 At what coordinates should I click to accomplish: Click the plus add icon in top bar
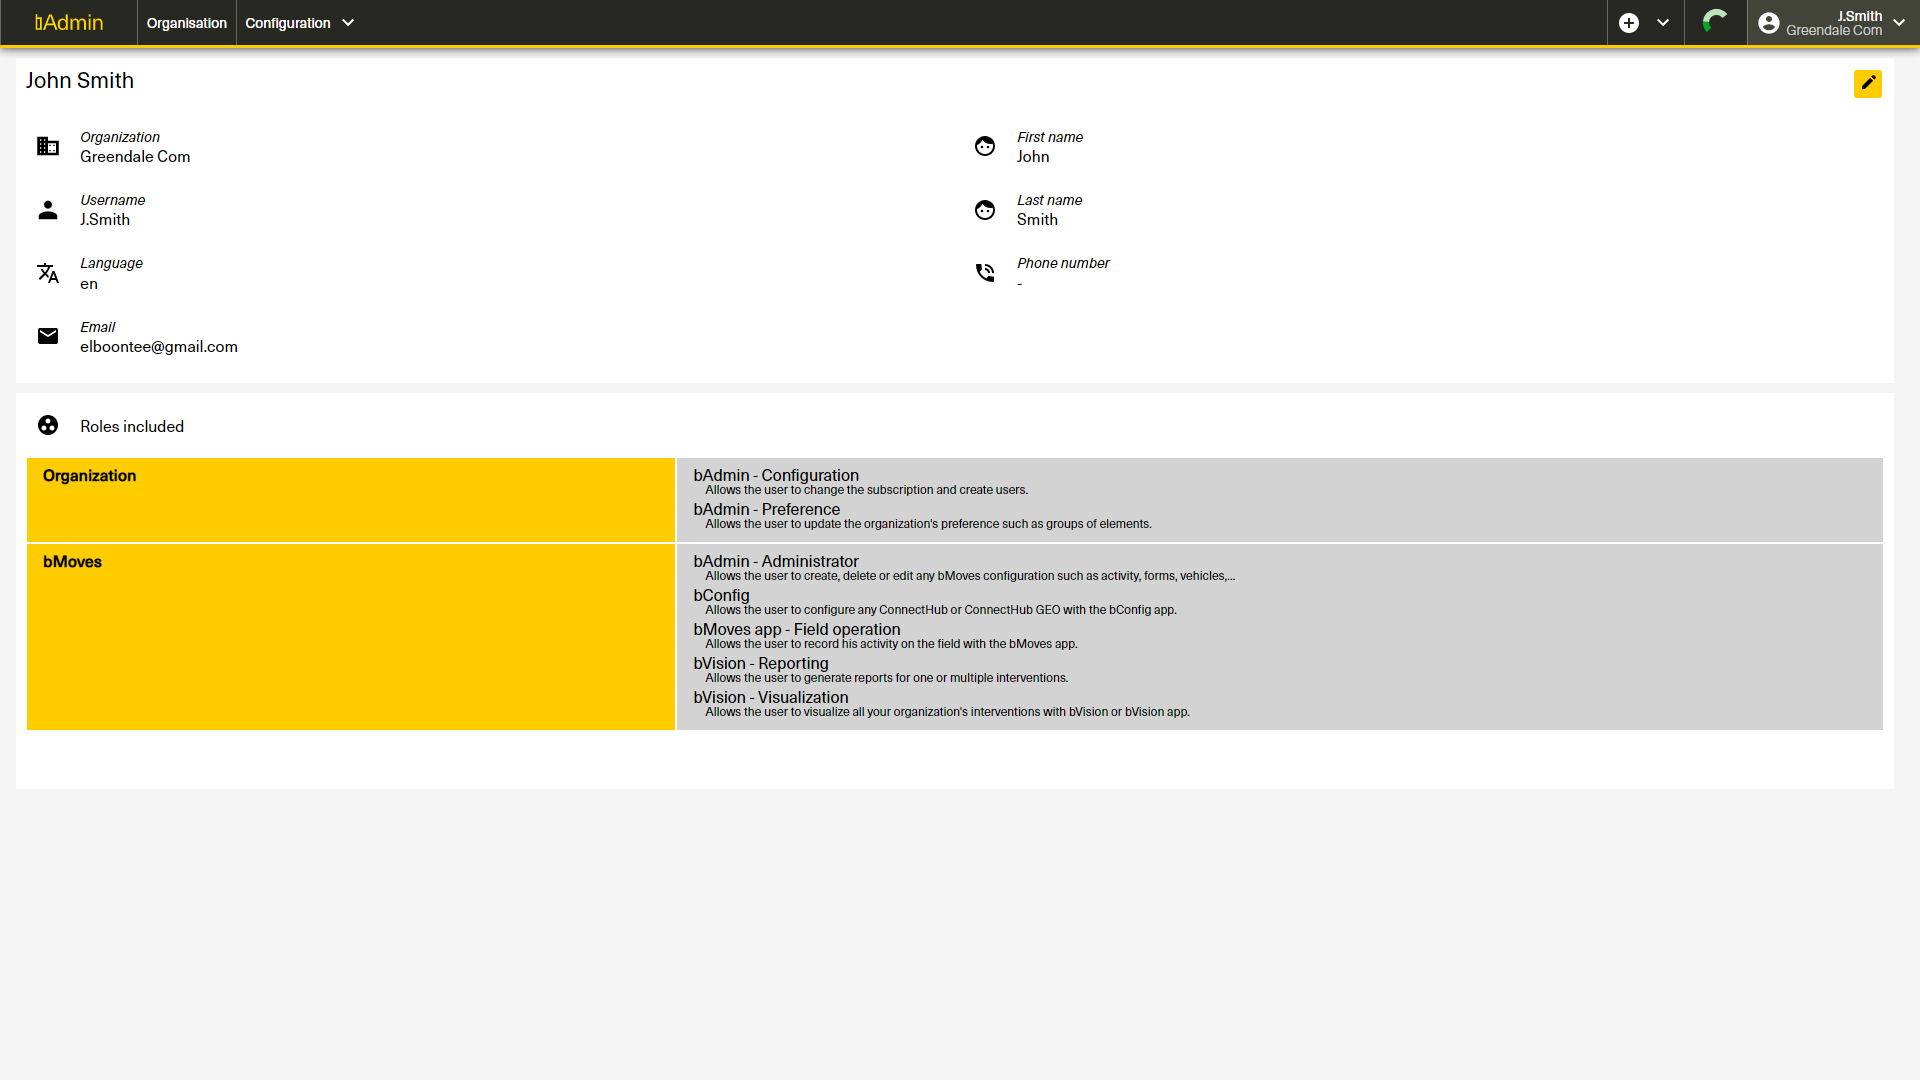1629,23
